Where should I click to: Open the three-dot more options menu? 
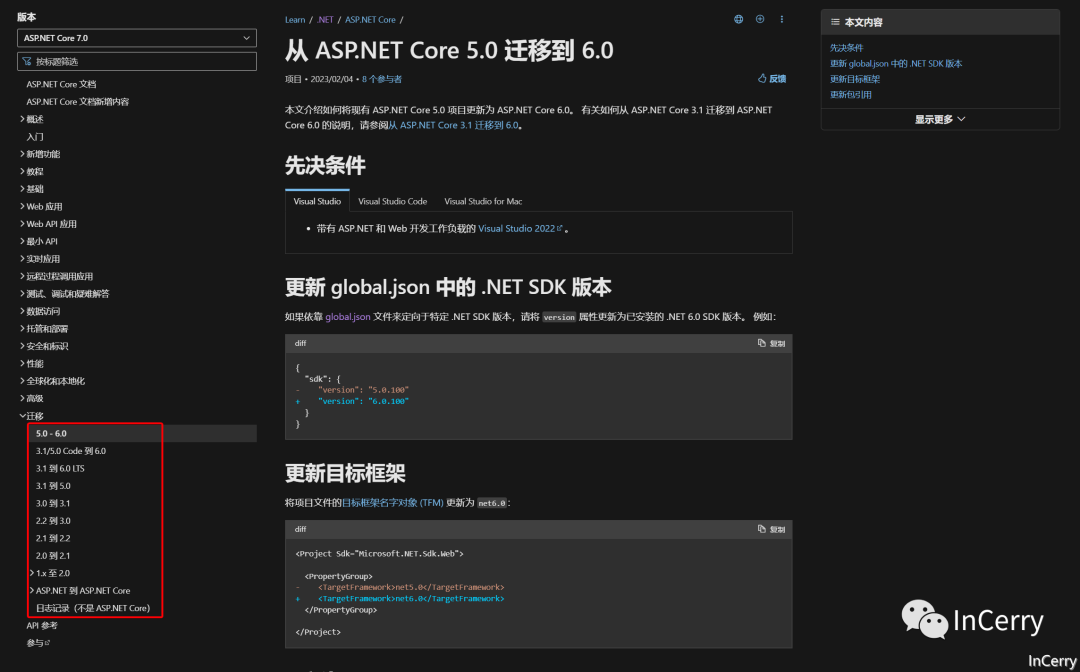[x=782, y=19]
